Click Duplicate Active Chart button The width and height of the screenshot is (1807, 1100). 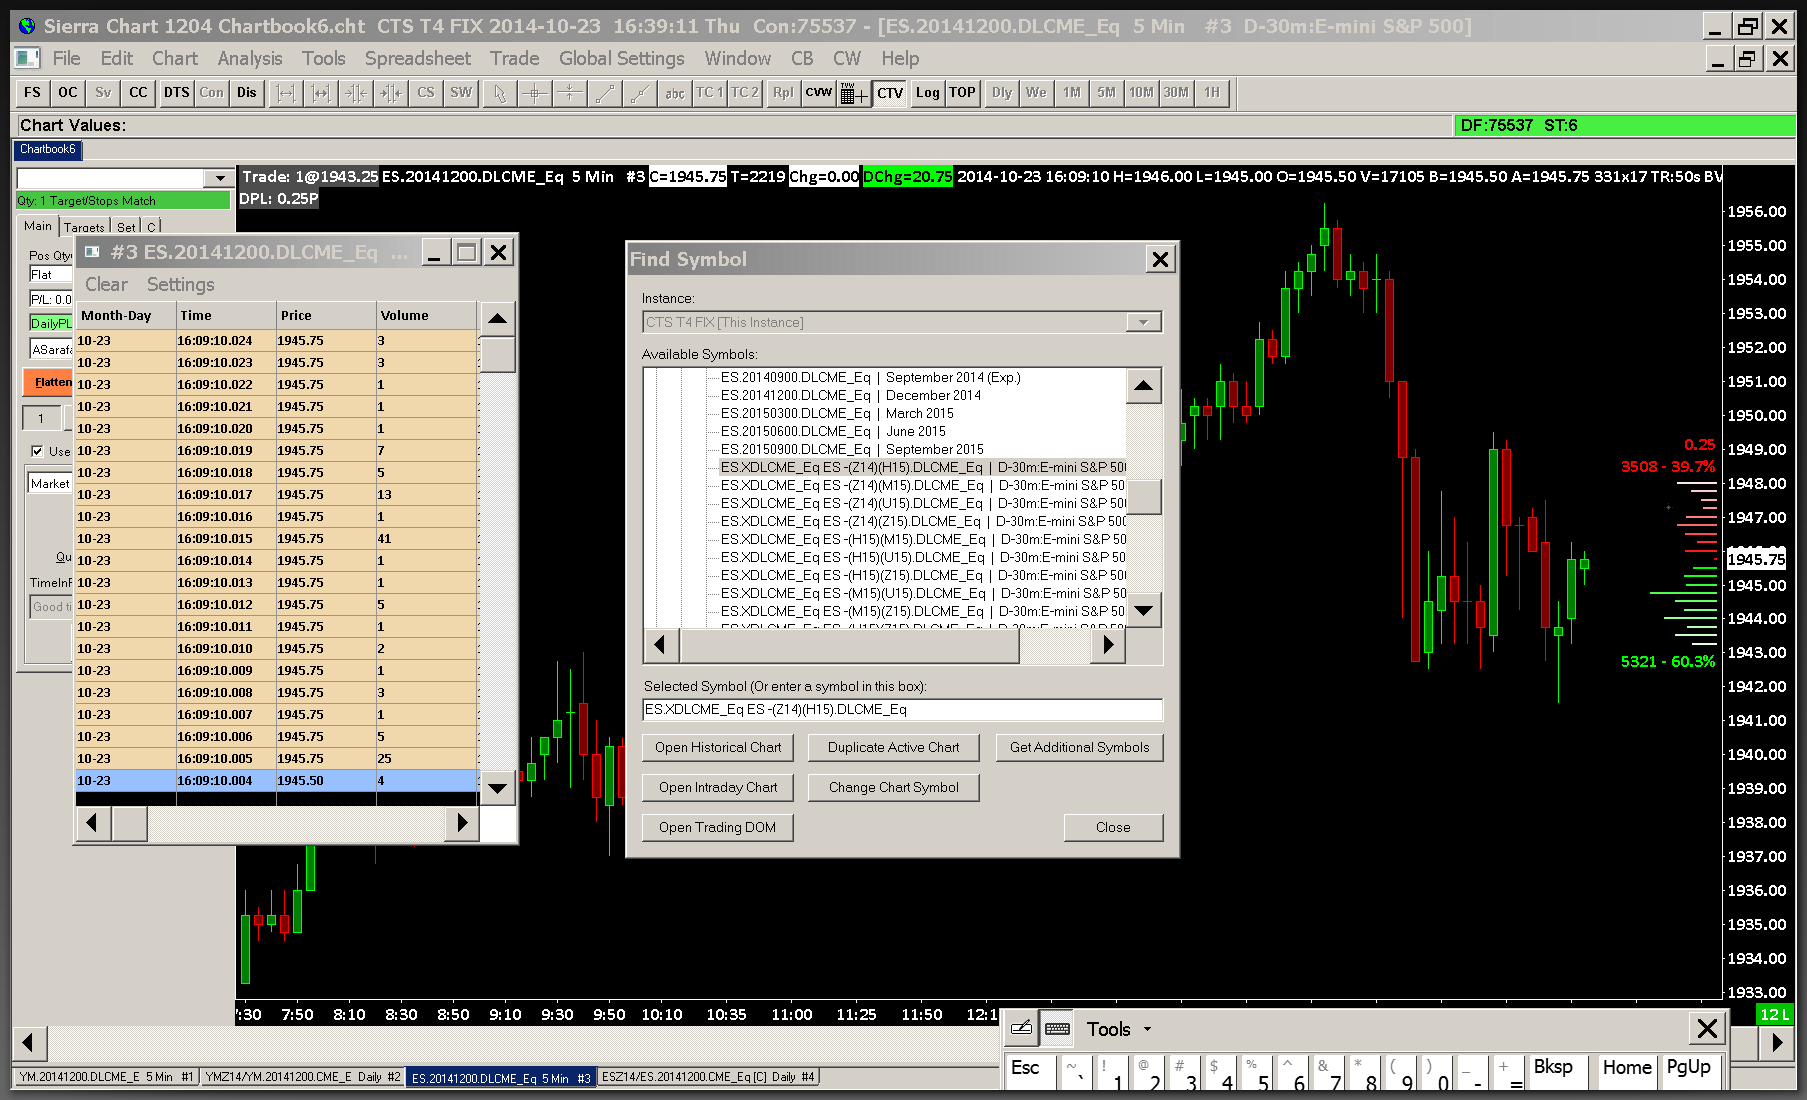894,747
